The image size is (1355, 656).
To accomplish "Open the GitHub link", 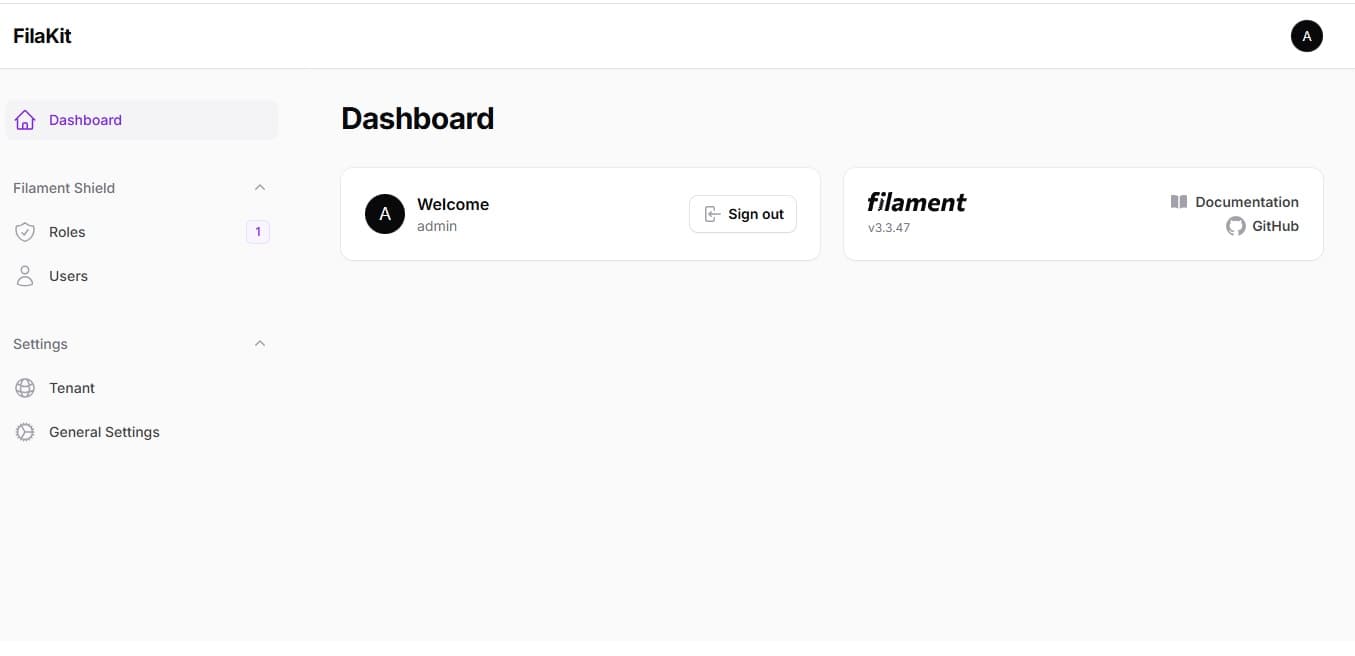I will pos(1275,226).
